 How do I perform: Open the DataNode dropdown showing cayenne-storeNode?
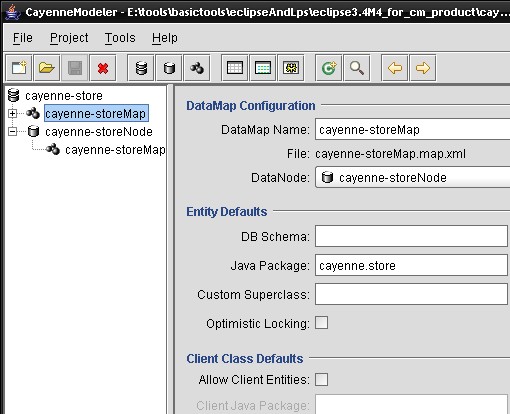[x=413, y=177]
